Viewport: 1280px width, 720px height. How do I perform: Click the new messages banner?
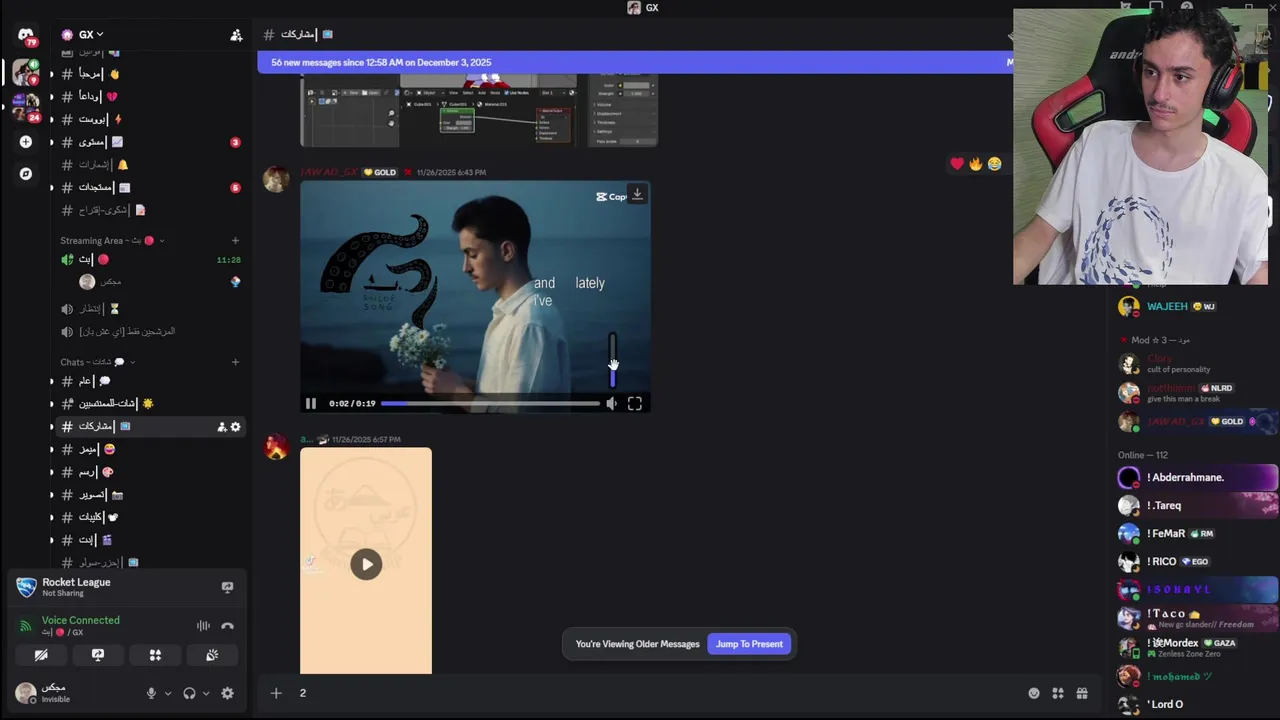(635, 62)
